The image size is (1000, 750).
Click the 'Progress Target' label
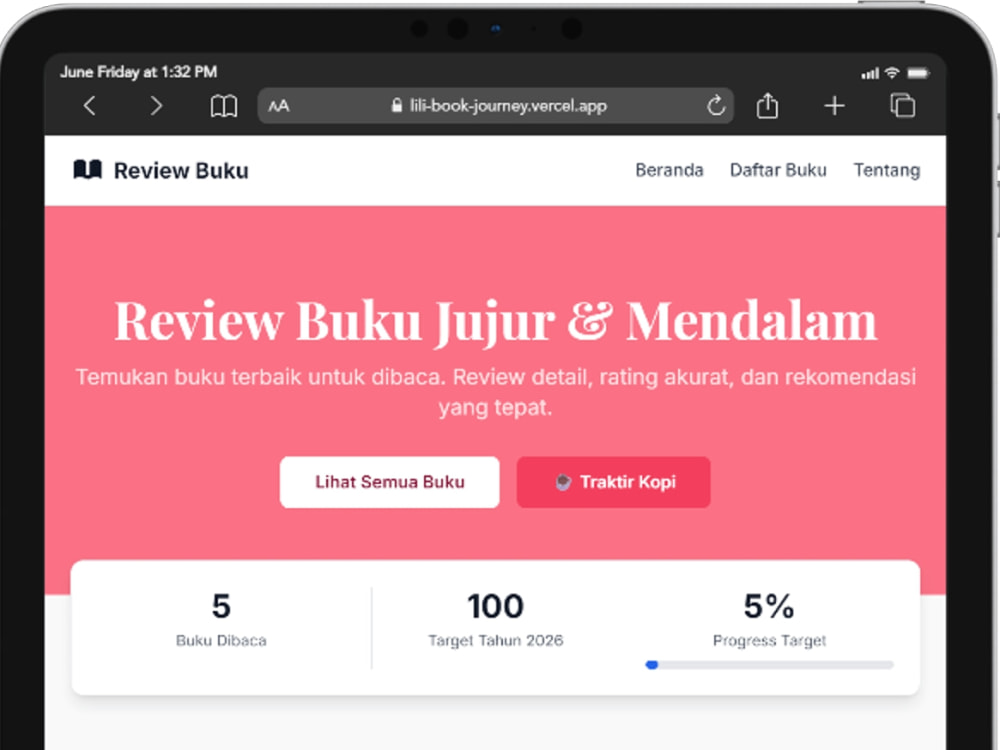pos(769,640)
